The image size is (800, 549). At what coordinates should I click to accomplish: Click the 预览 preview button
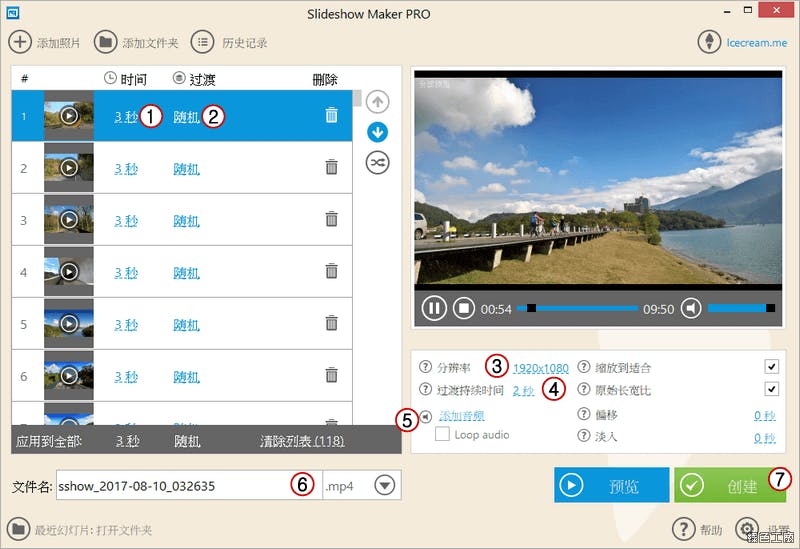pos(612,485)
